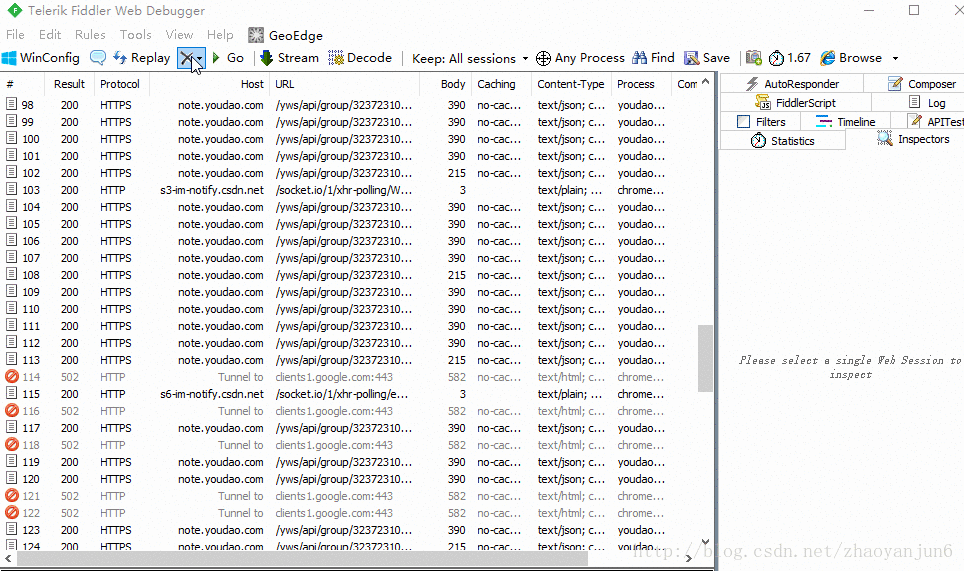The height and width of the screenshot is (571, 964).
Task: Replay selected sessions
Action: tap(141, 58)
